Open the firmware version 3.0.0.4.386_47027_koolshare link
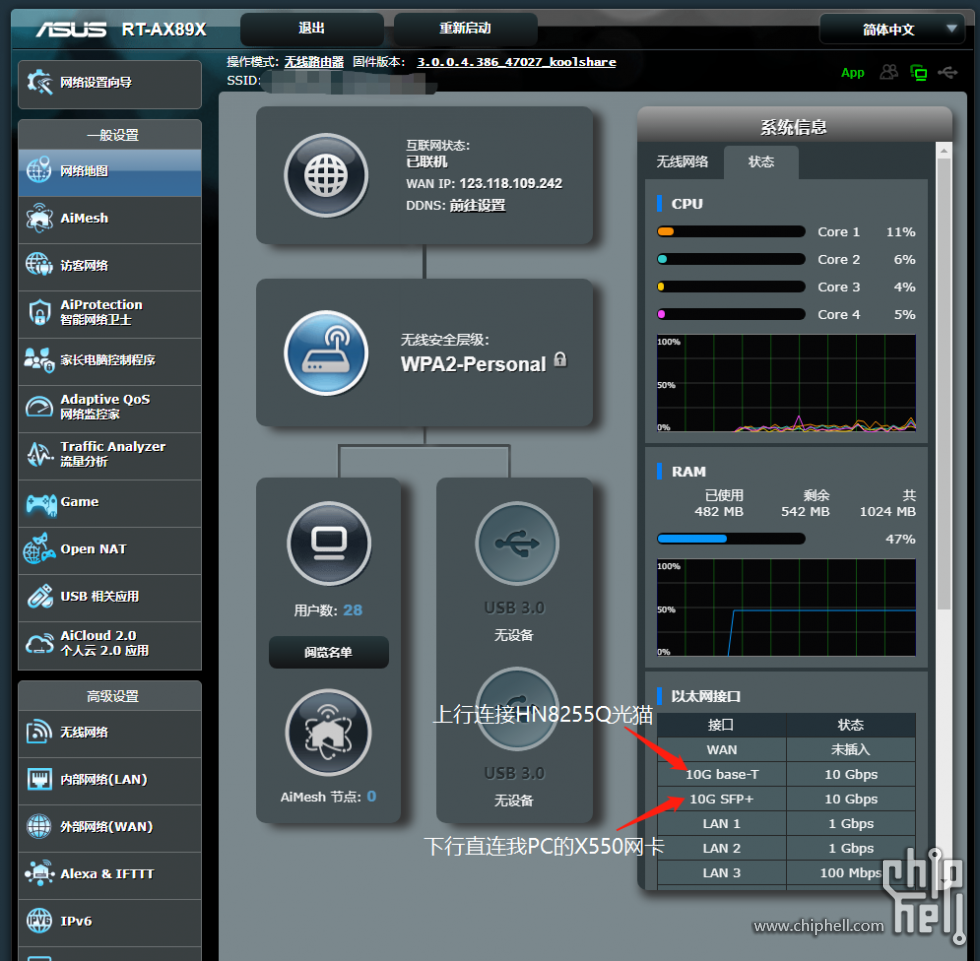980x961 pixels. 516,62
